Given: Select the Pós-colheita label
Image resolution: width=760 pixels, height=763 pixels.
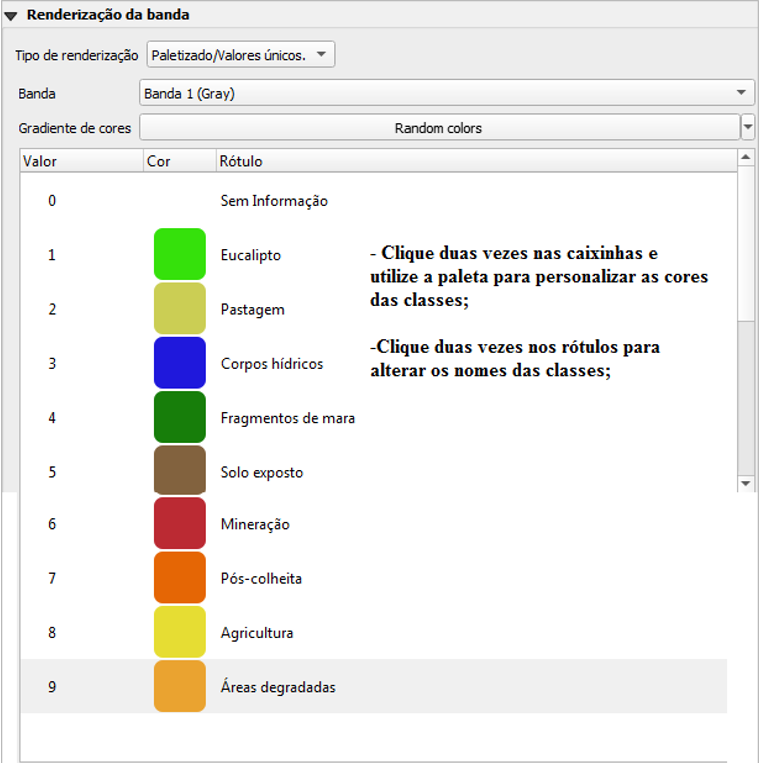Looking at the screenshot, I should point(261,579).
